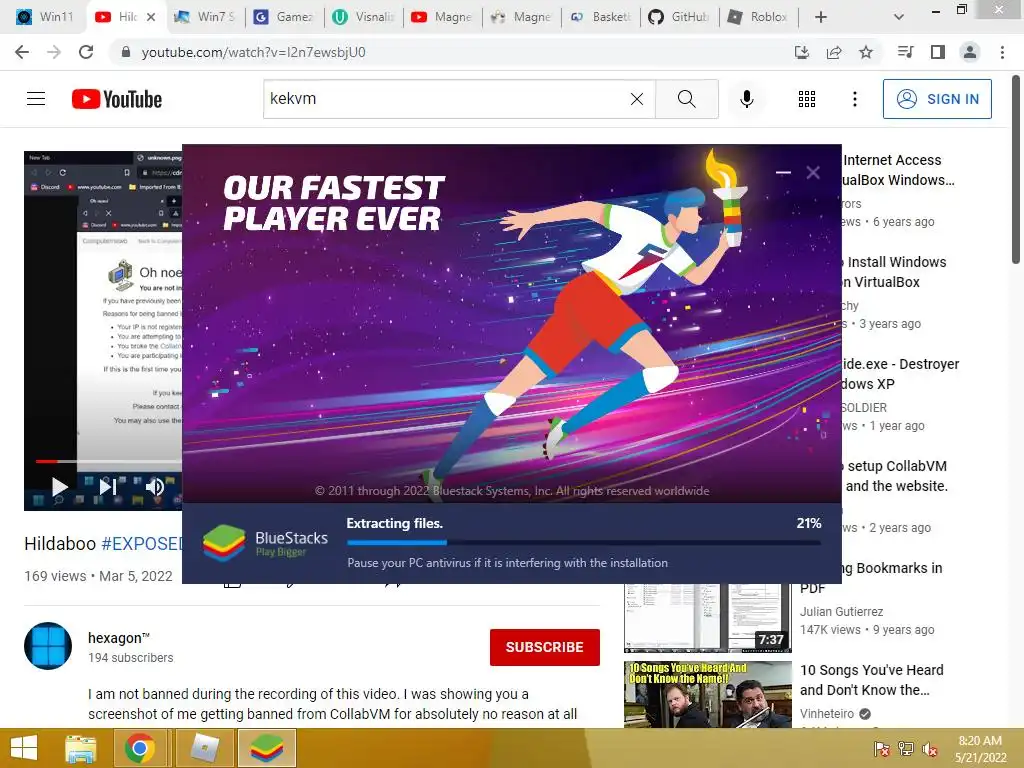This screenshot has height=768, width=1024.
Task: Open the 10 Songs video thumbnail
Action: point(707,694)
